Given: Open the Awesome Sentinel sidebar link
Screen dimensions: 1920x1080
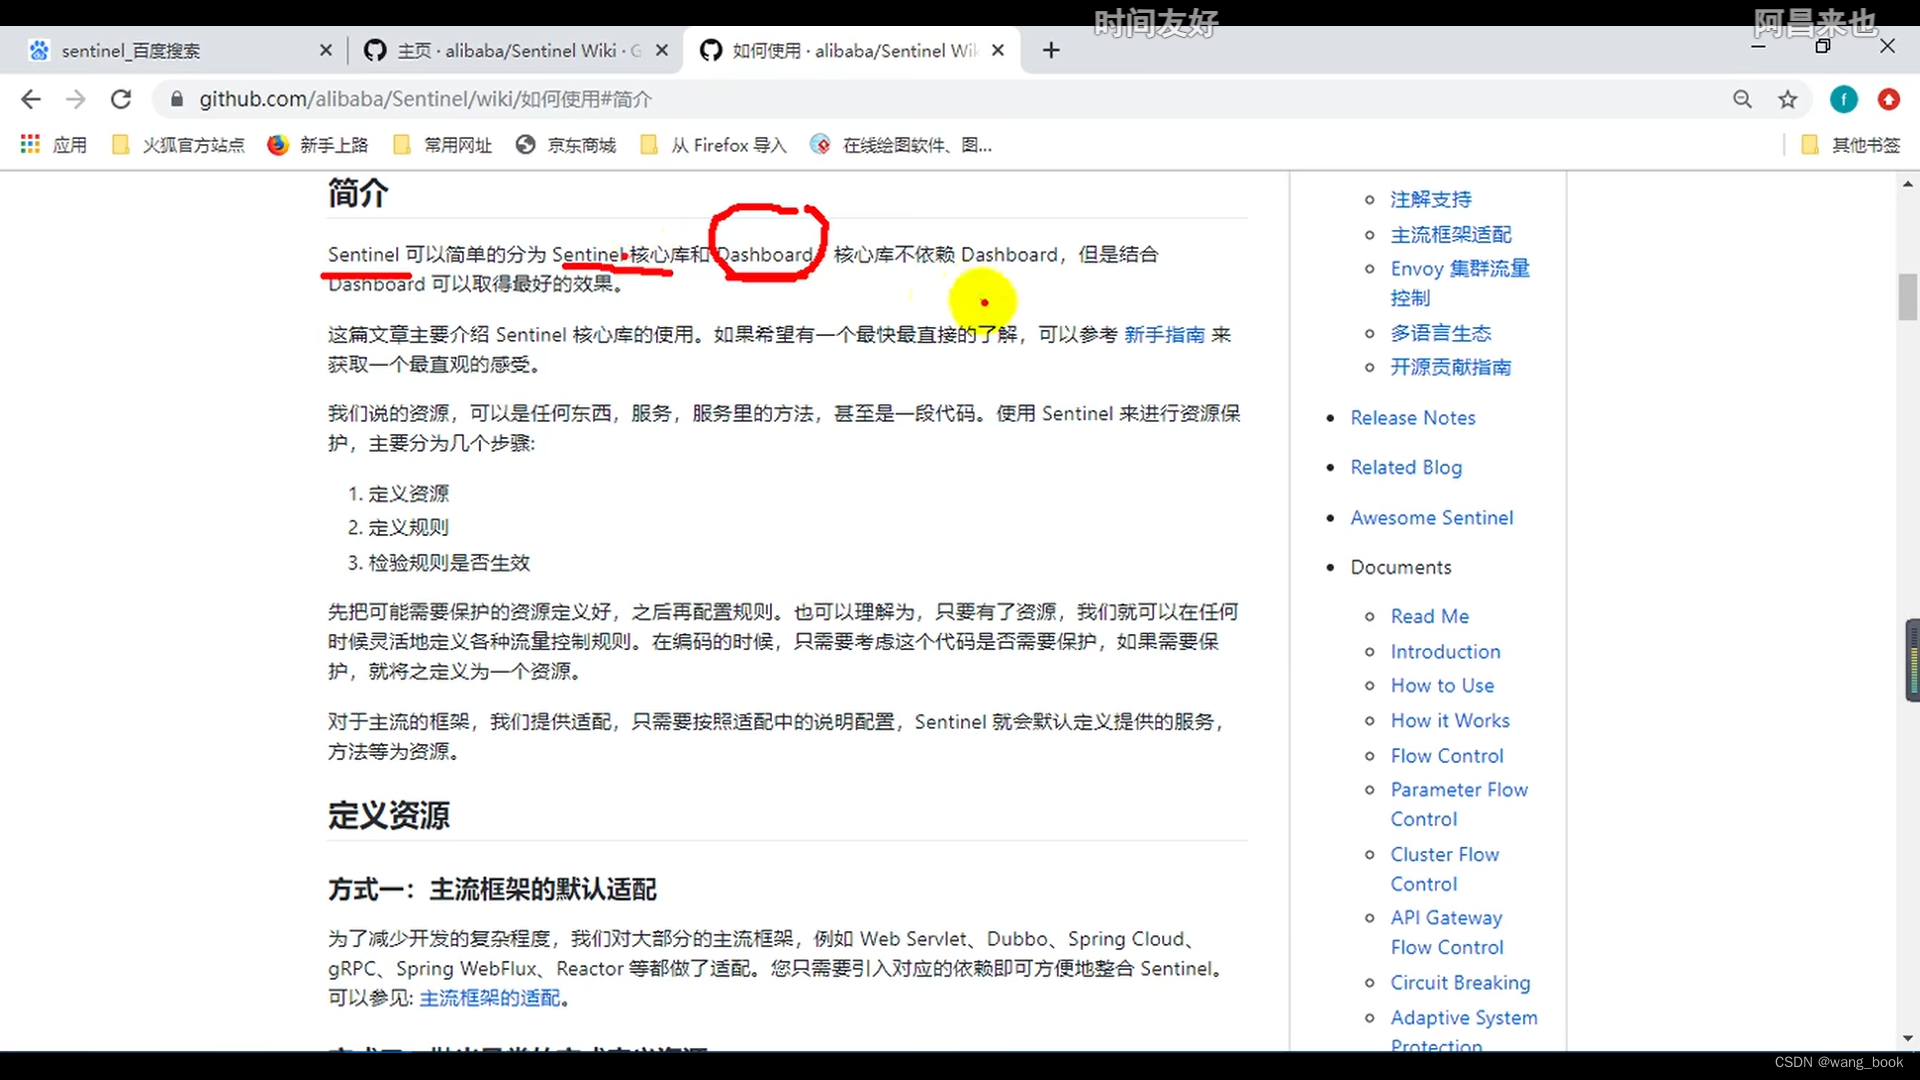Looking at the screenshot, I should point(1432,518).
